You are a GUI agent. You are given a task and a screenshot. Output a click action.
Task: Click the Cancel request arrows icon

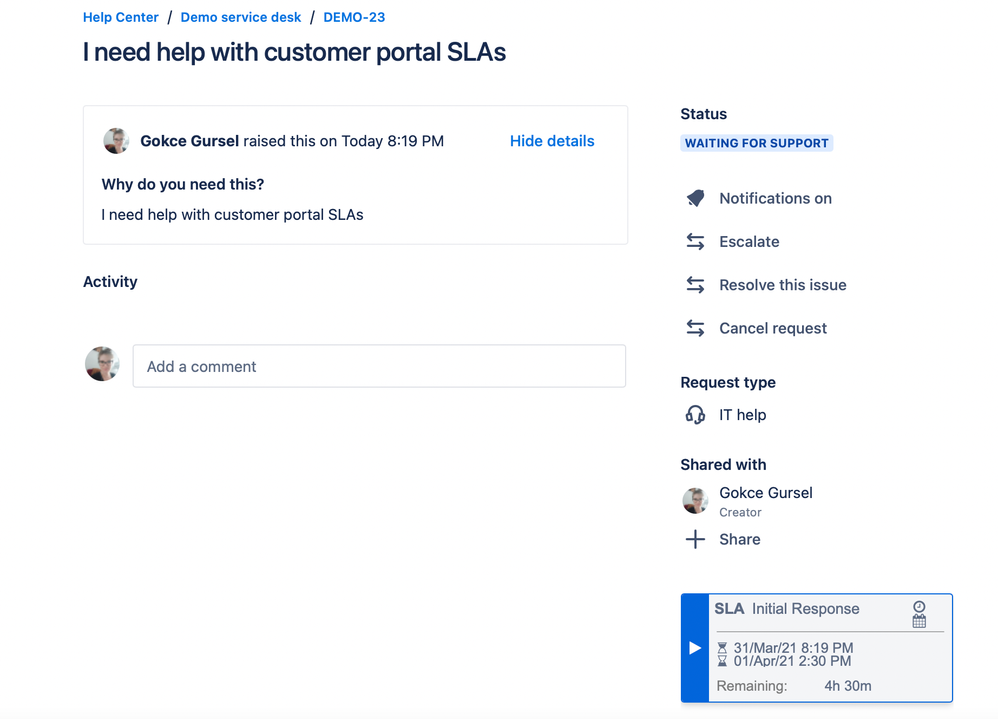pos(695,328)
